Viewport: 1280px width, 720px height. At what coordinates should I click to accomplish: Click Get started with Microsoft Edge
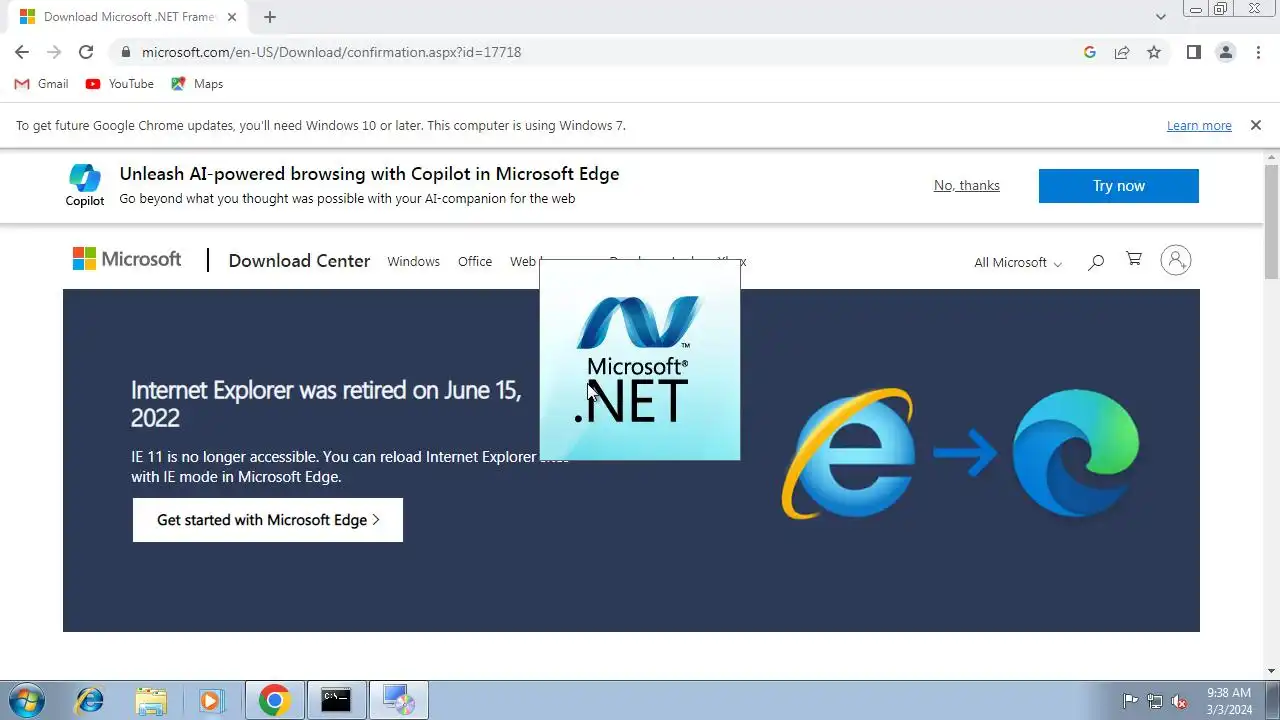coord(268,520)
